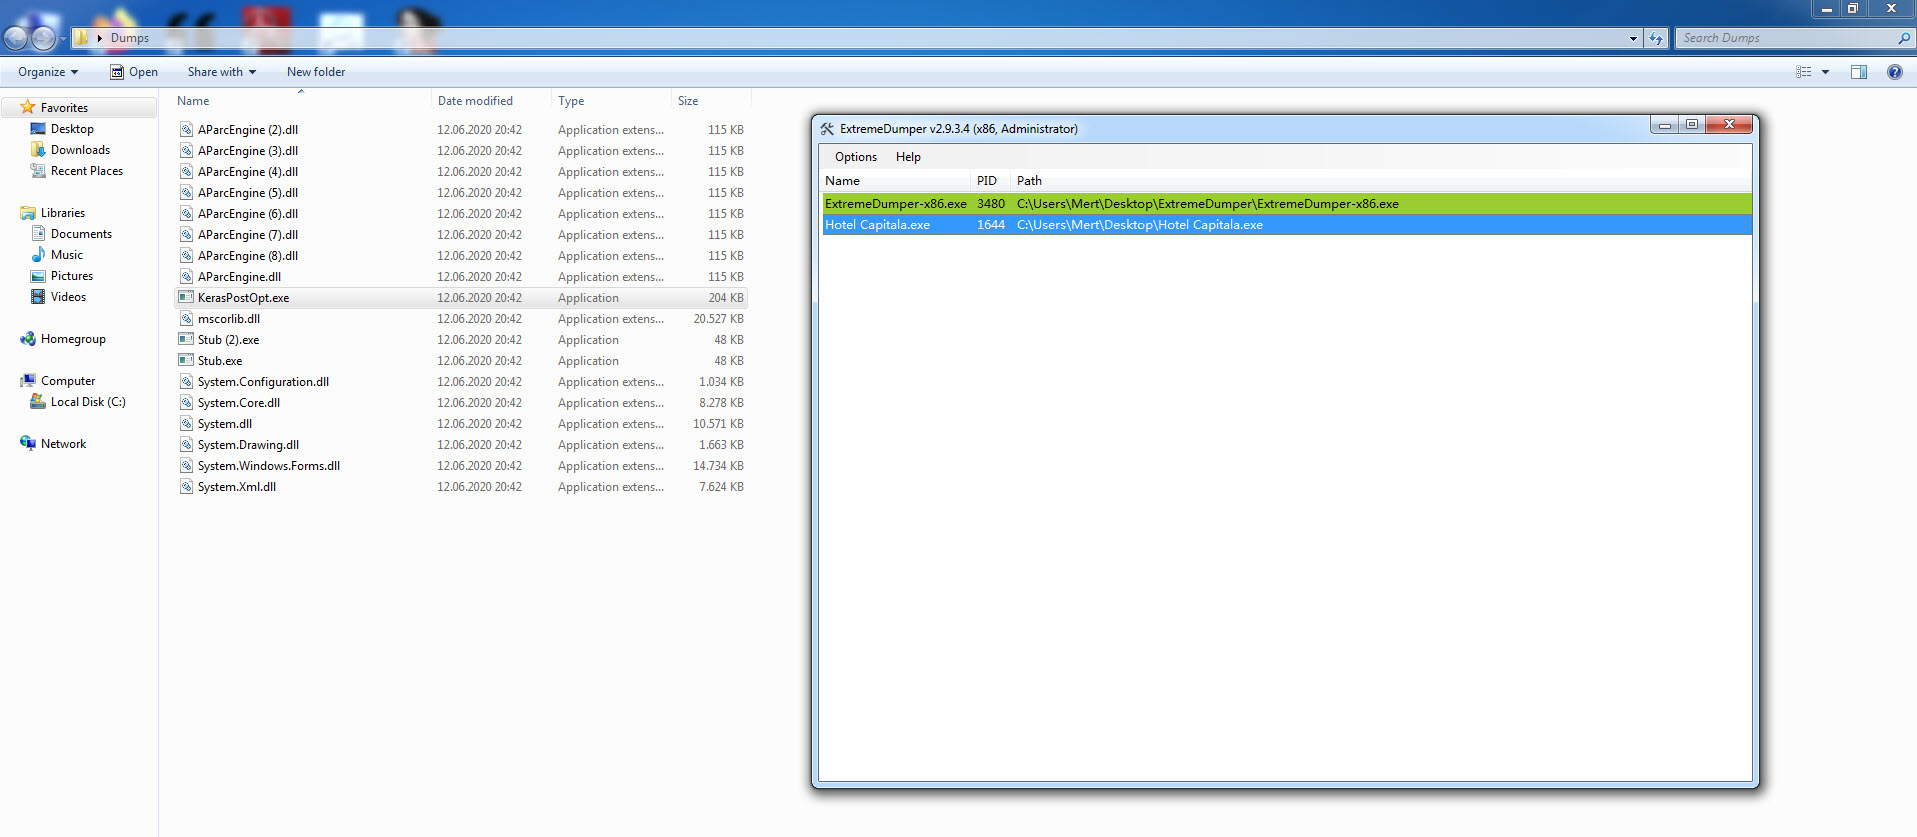Select the AParcEngine (2).dll file icon
Viewport: 1917px width, 837px height.
click(186, 130)
